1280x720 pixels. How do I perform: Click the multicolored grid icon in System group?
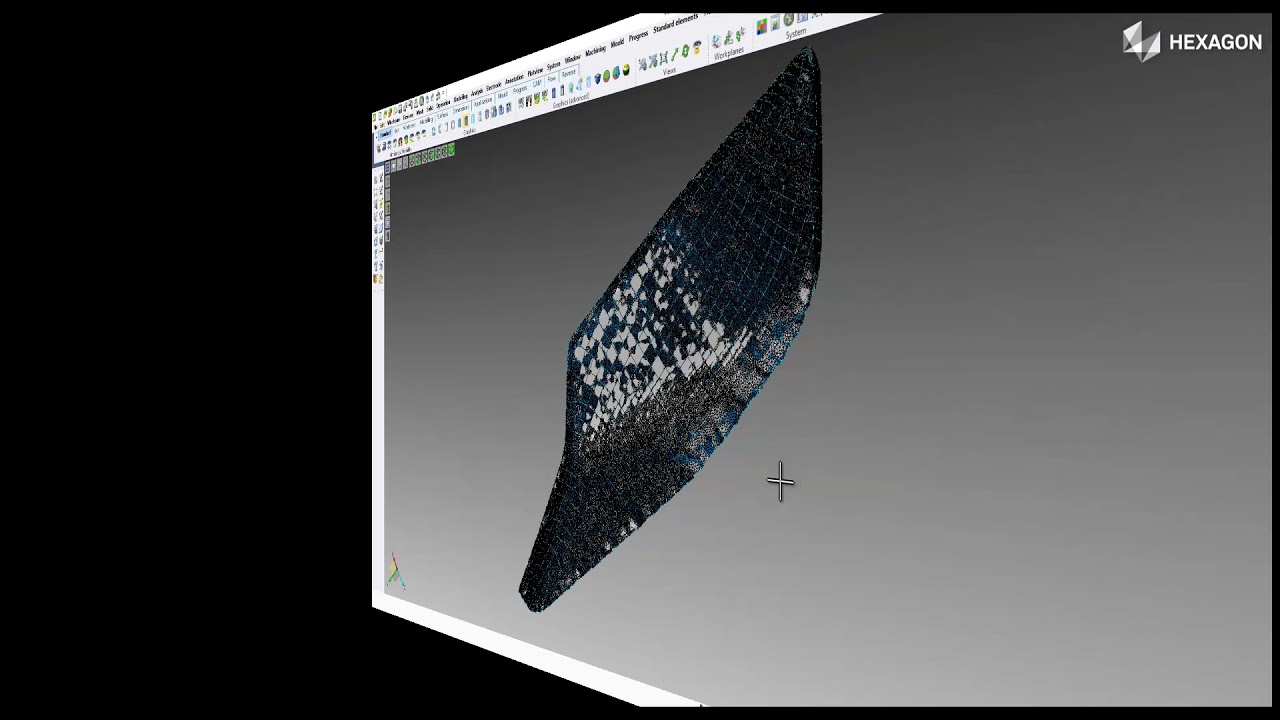coord(762,27)
